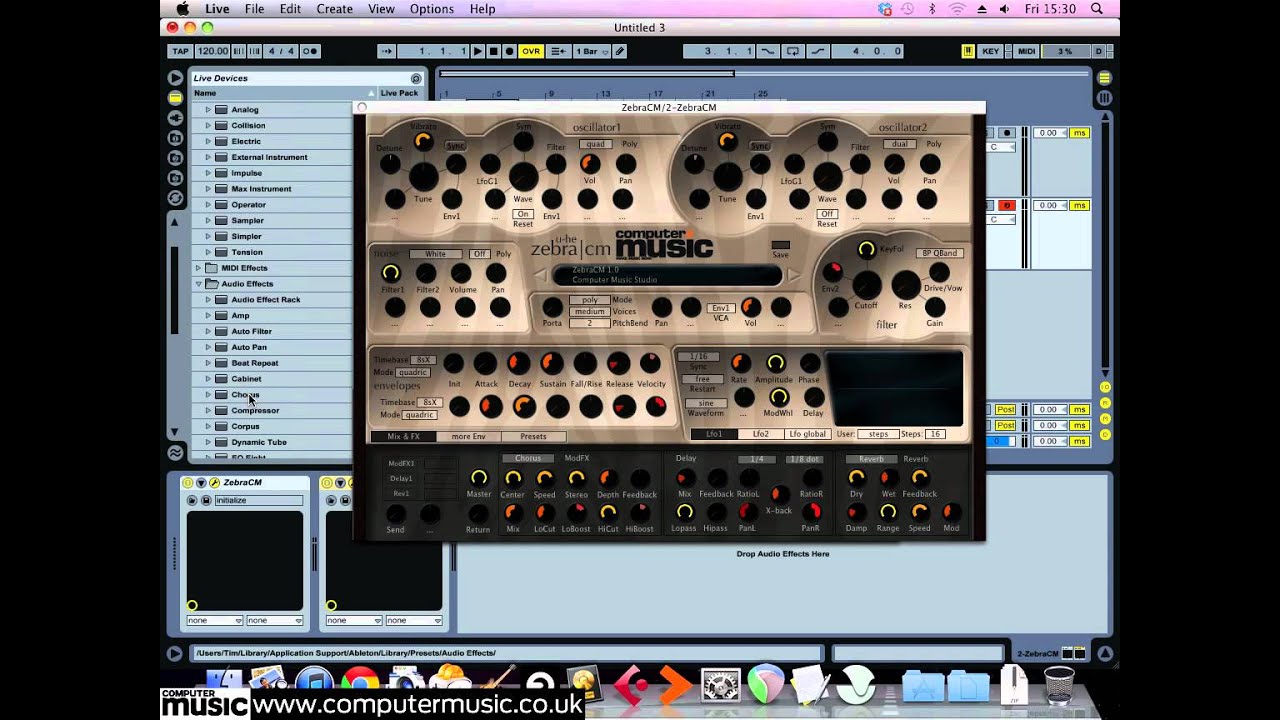1280x720 pixels.
Task: Toggle the noise Off button
Action: [480, 254]
